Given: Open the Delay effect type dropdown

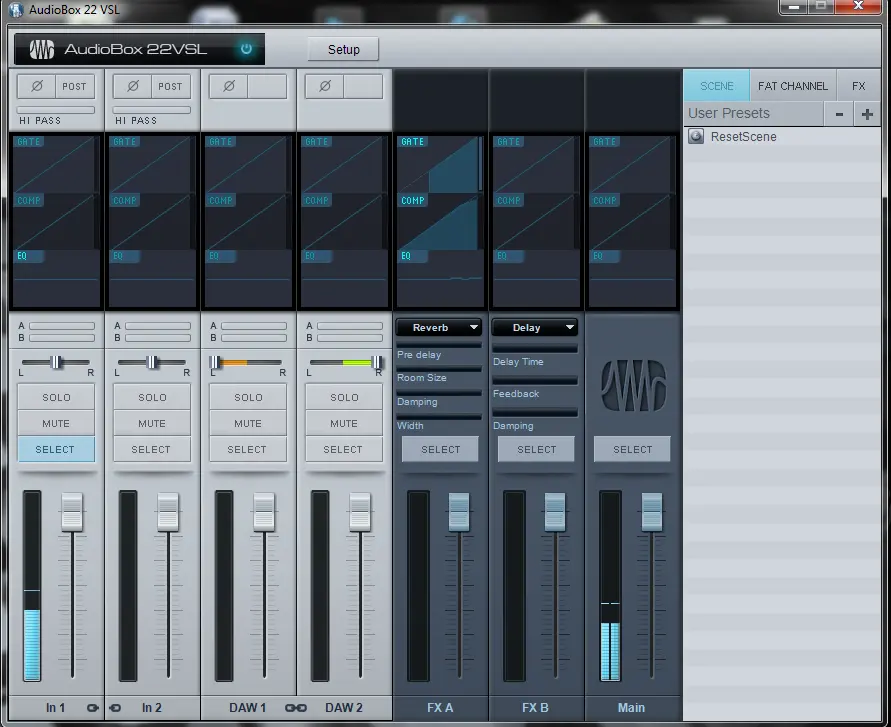Looking at the screenshot, I should [535, 327].
